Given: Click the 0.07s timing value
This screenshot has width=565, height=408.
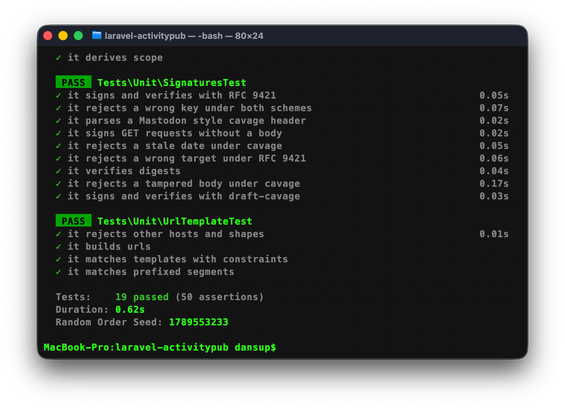Looking at the screenshot, I should pos(494,108).
